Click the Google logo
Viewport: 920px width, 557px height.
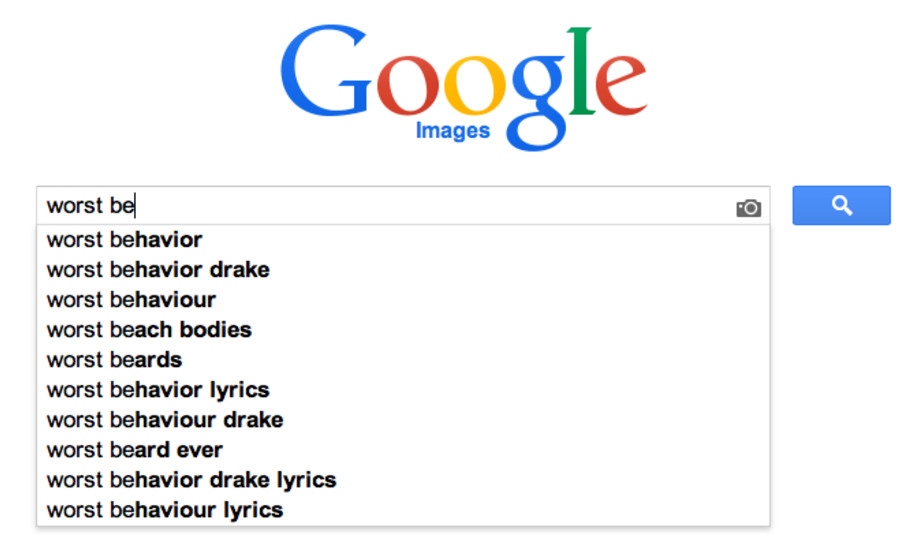click(464, 87)
